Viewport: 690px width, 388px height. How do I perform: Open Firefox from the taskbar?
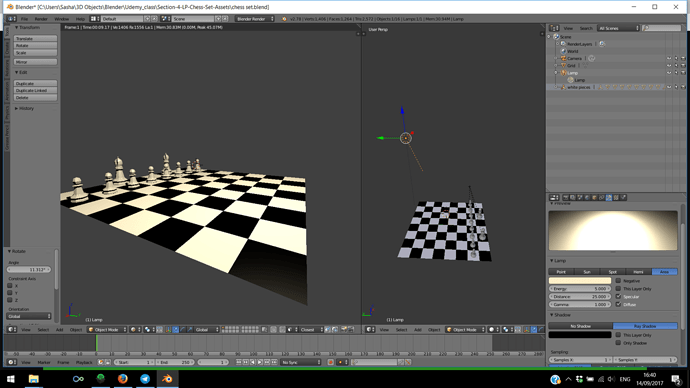[x=122, y=379]
